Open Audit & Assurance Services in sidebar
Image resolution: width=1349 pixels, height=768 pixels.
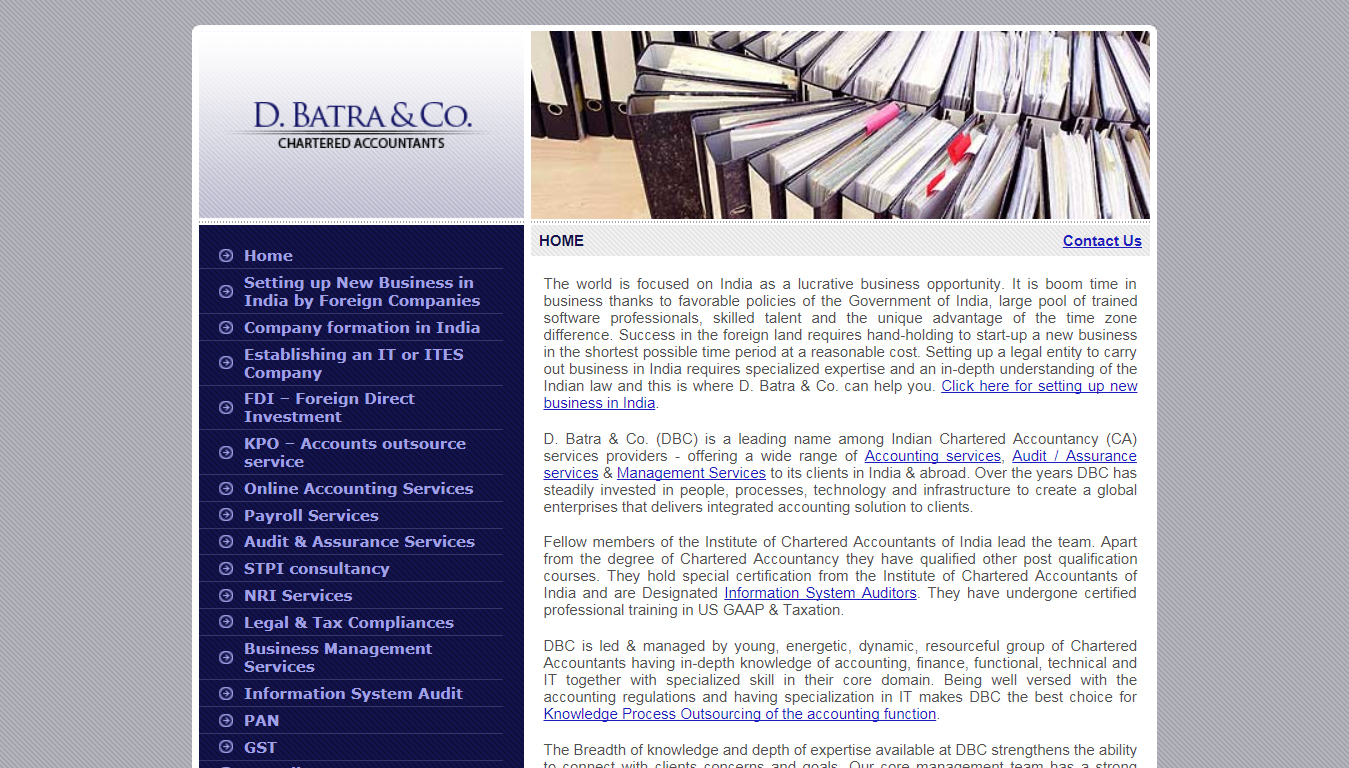tap(359, 542)
